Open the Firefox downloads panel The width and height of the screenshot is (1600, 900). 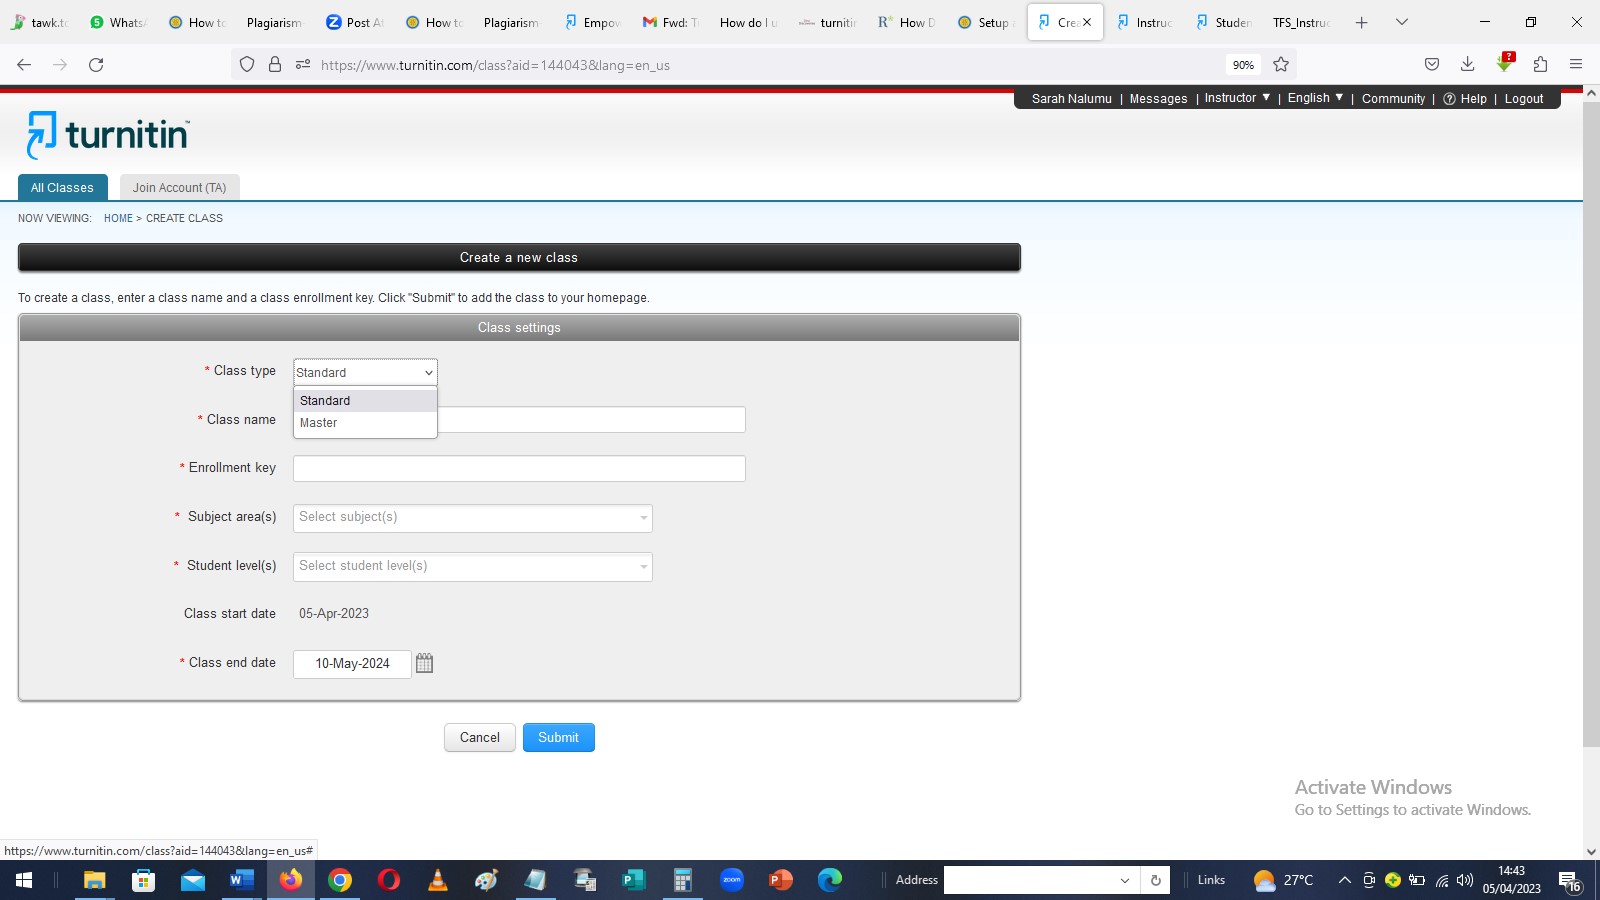1468,65
